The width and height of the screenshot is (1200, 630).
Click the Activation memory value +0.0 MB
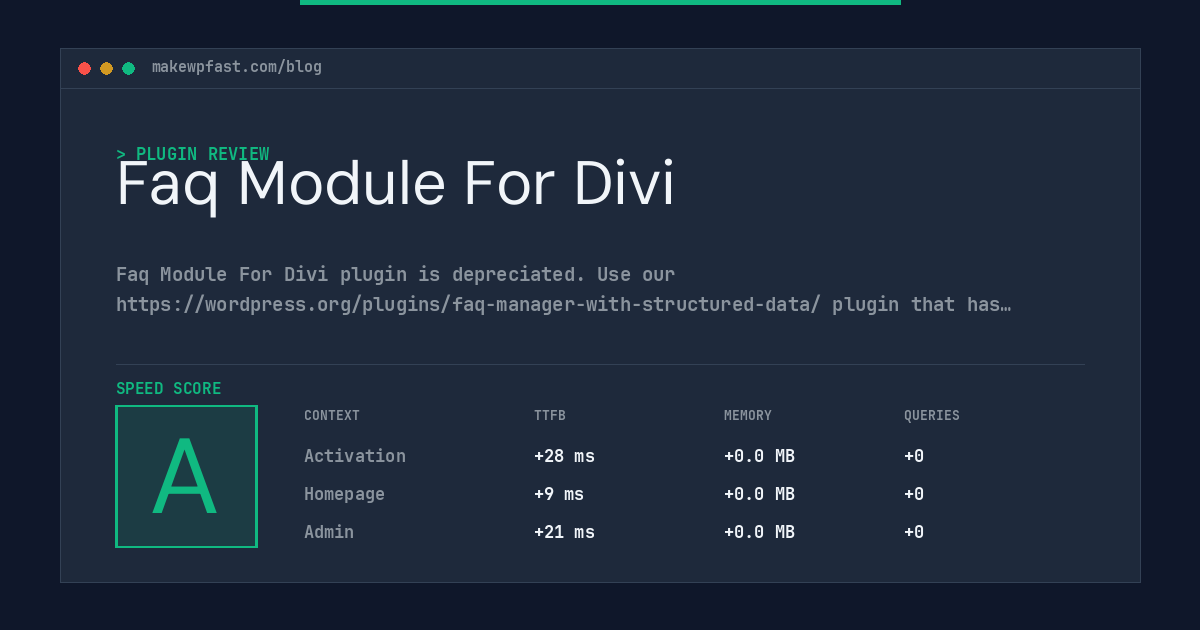coord(759,456)
